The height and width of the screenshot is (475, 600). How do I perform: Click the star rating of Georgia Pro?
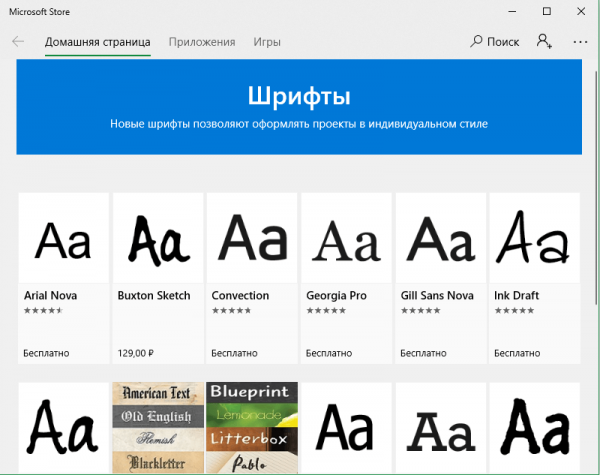pyautogui.click(x=326, y=310)
